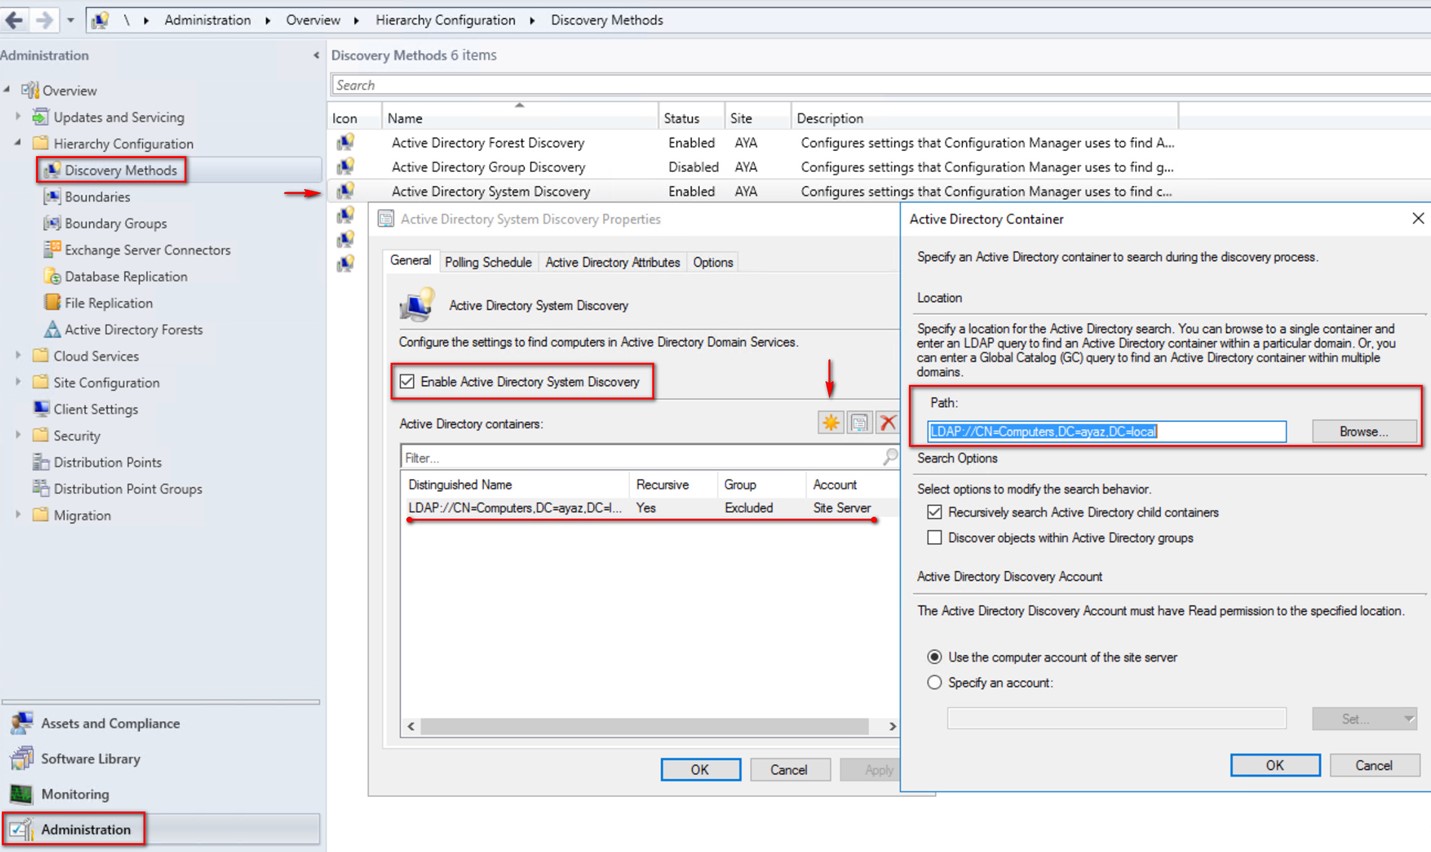Click the Discovery Methods Search box

pos(880,85)
